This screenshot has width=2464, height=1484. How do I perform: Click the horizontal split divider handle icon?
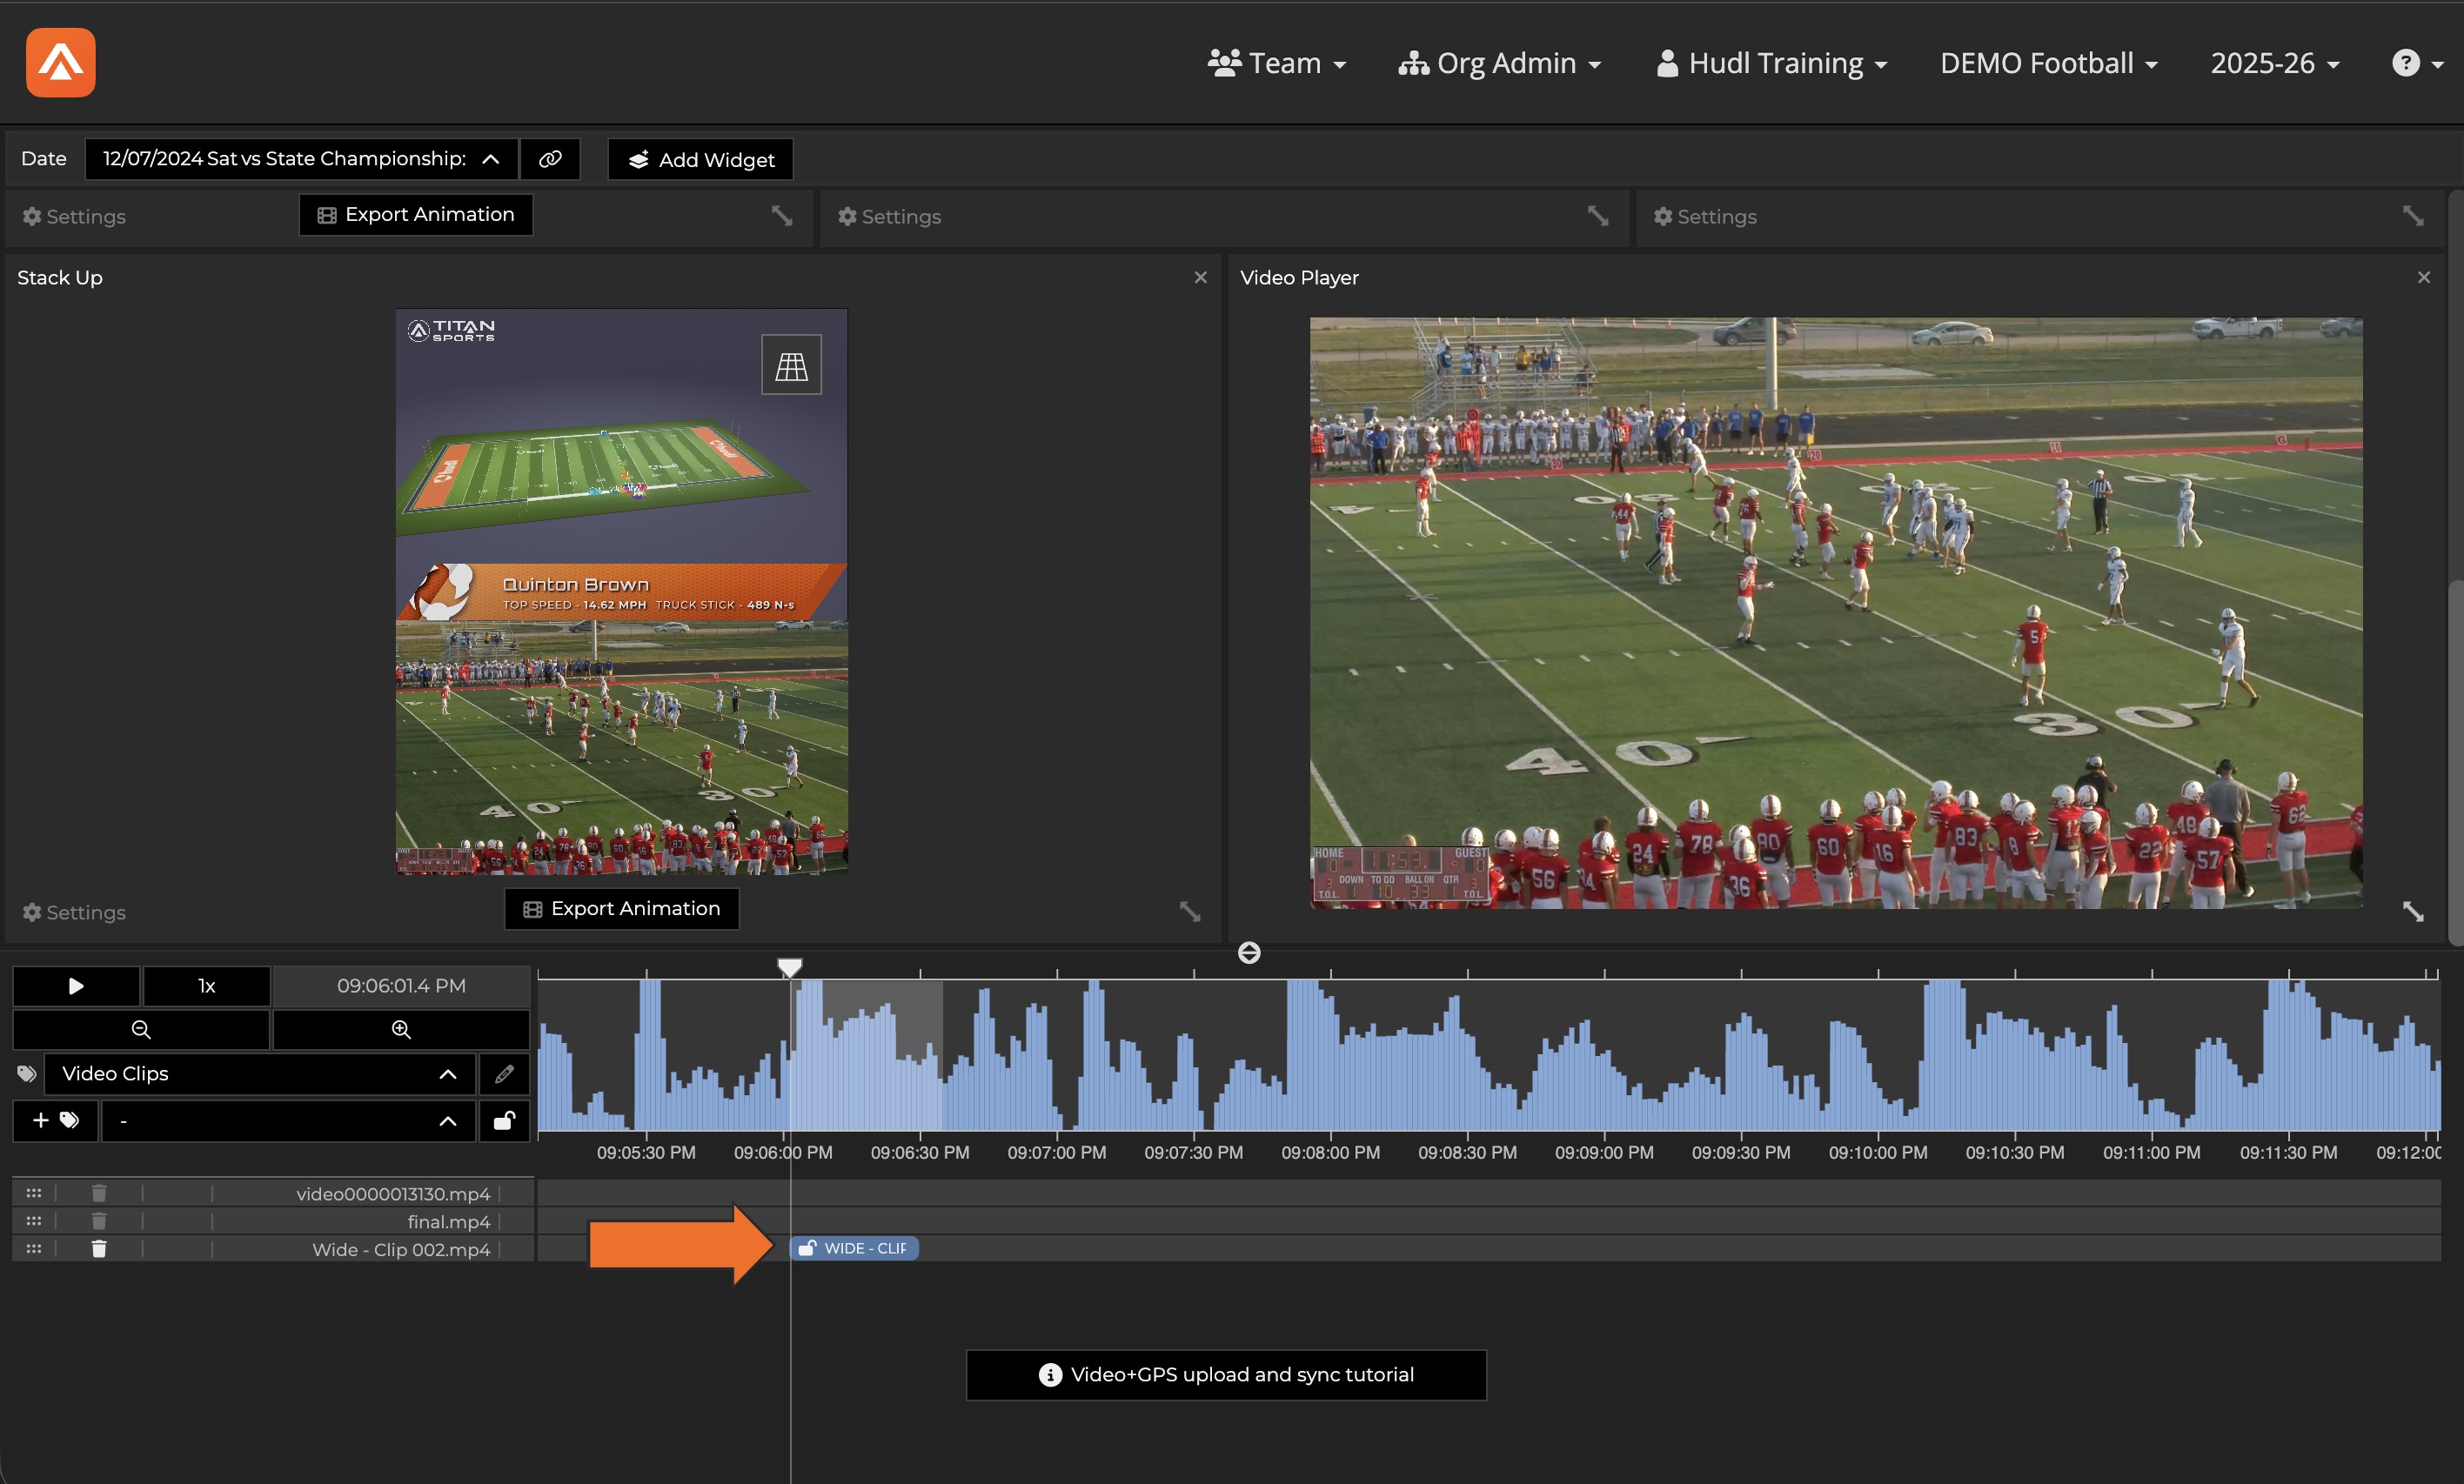pos(1249,953)
